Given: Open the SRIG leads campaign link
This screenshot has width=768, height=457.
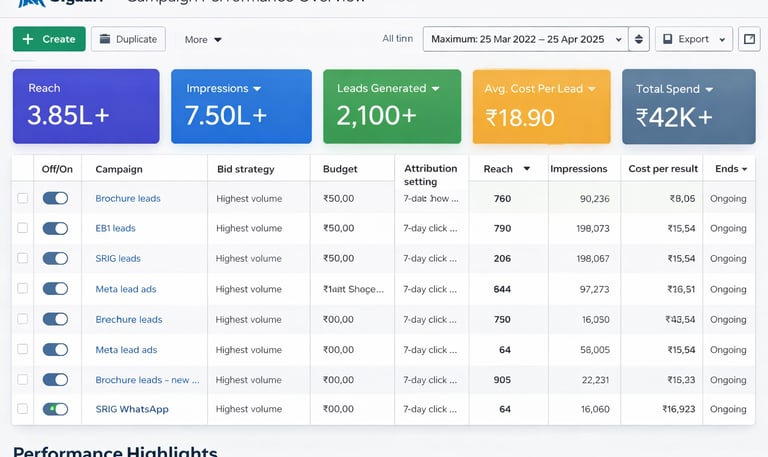Looking at the screenshot, I should 118,258.
